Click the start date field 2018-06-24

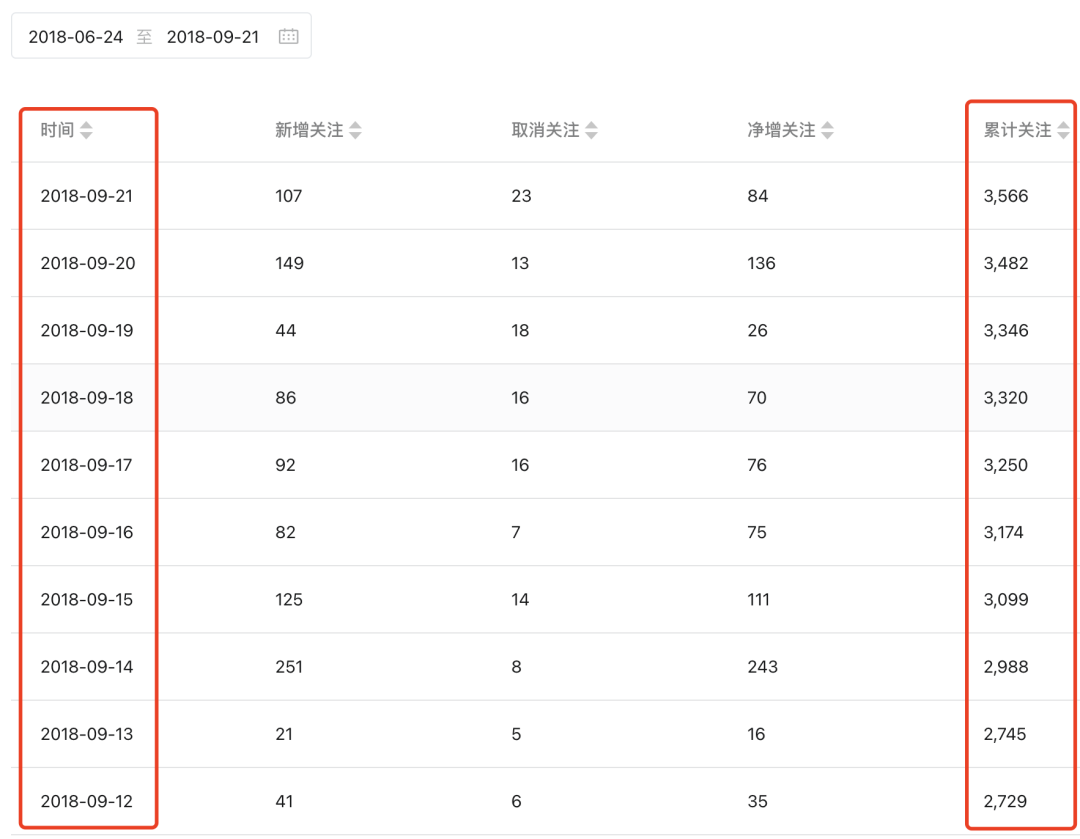(x=76, y=37)
